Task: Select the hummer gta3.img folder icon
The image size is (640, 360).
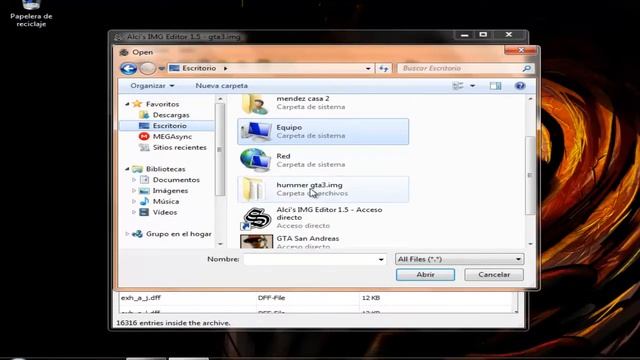Action: tap(253, 189)
